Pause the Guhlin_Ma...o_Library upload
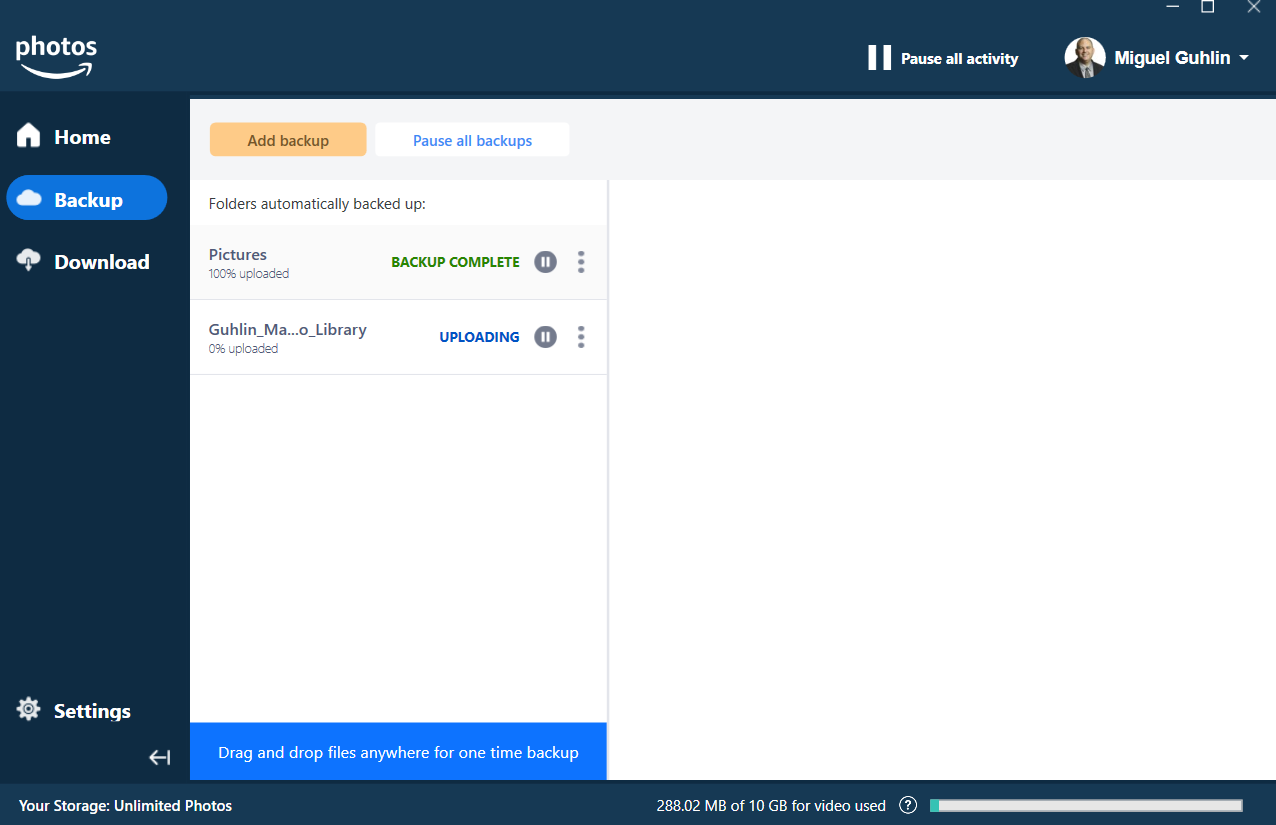 (545, 337)
